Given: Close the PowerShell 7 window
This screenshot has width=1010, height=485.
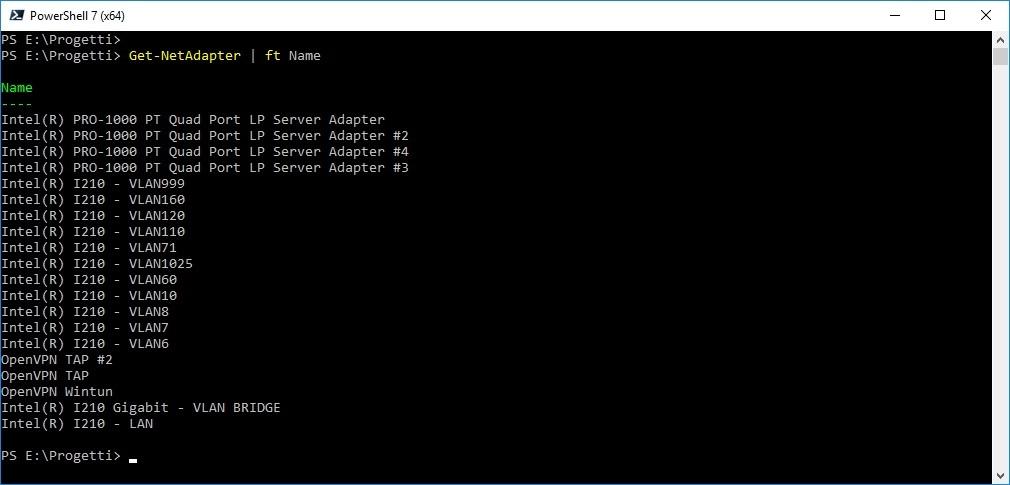Looking at the screenshot, I should 986,15.
